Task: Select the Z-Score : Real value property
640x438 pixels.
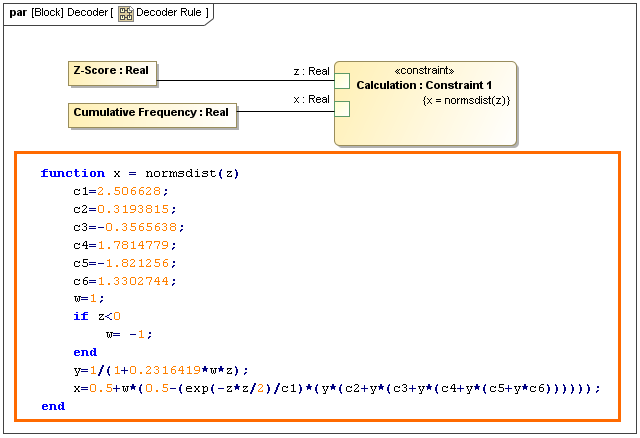Action: point(110,71)
